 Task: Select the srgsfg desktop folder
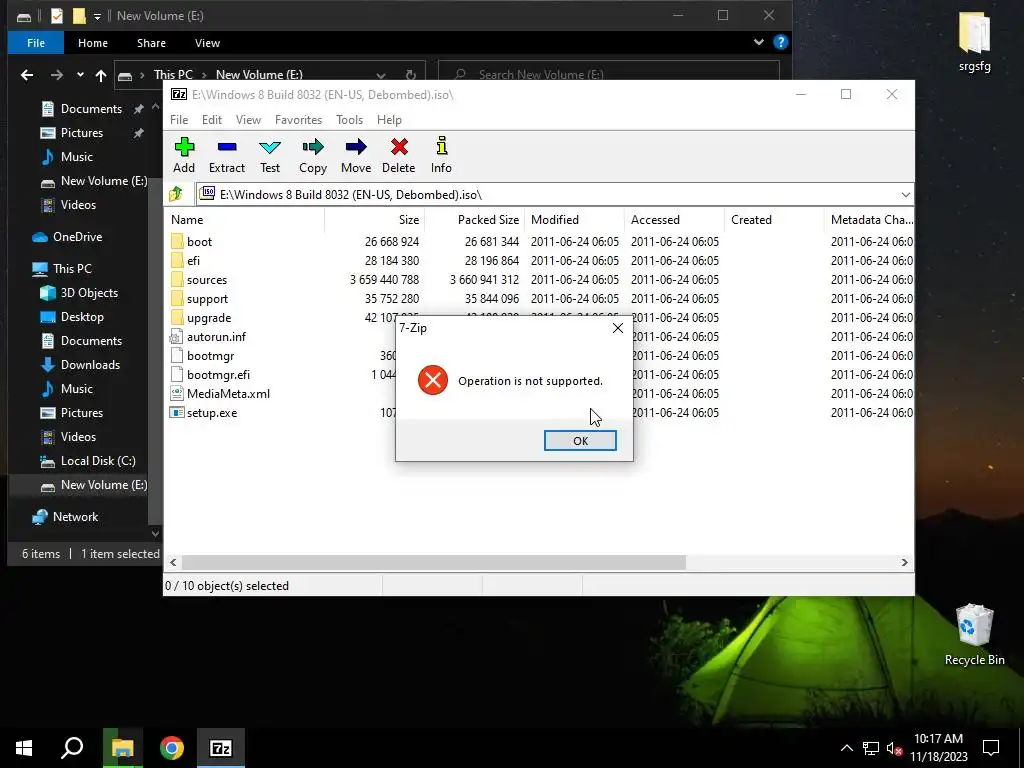pos(974,42)
